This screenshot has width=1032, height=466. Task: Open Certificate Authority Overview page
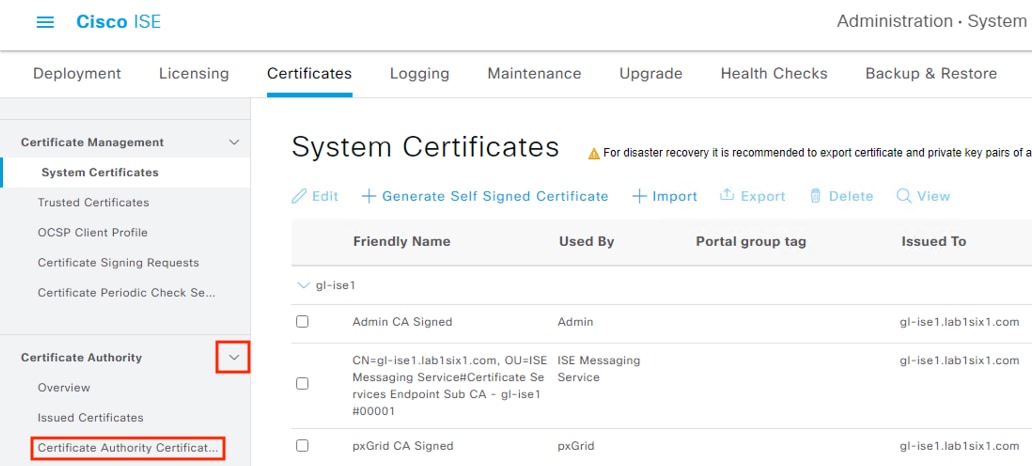(x=64, y=388)
